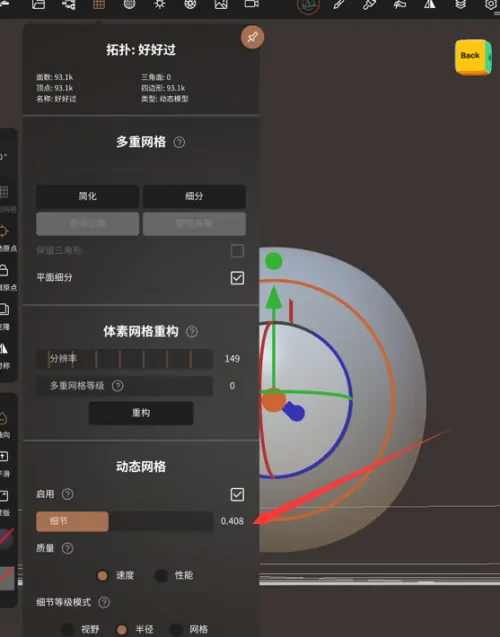This screenshot has width=500, height=637.
Task: Click the 动态网格 section heading
Action: pyautogui.click(x=141, y=467)
